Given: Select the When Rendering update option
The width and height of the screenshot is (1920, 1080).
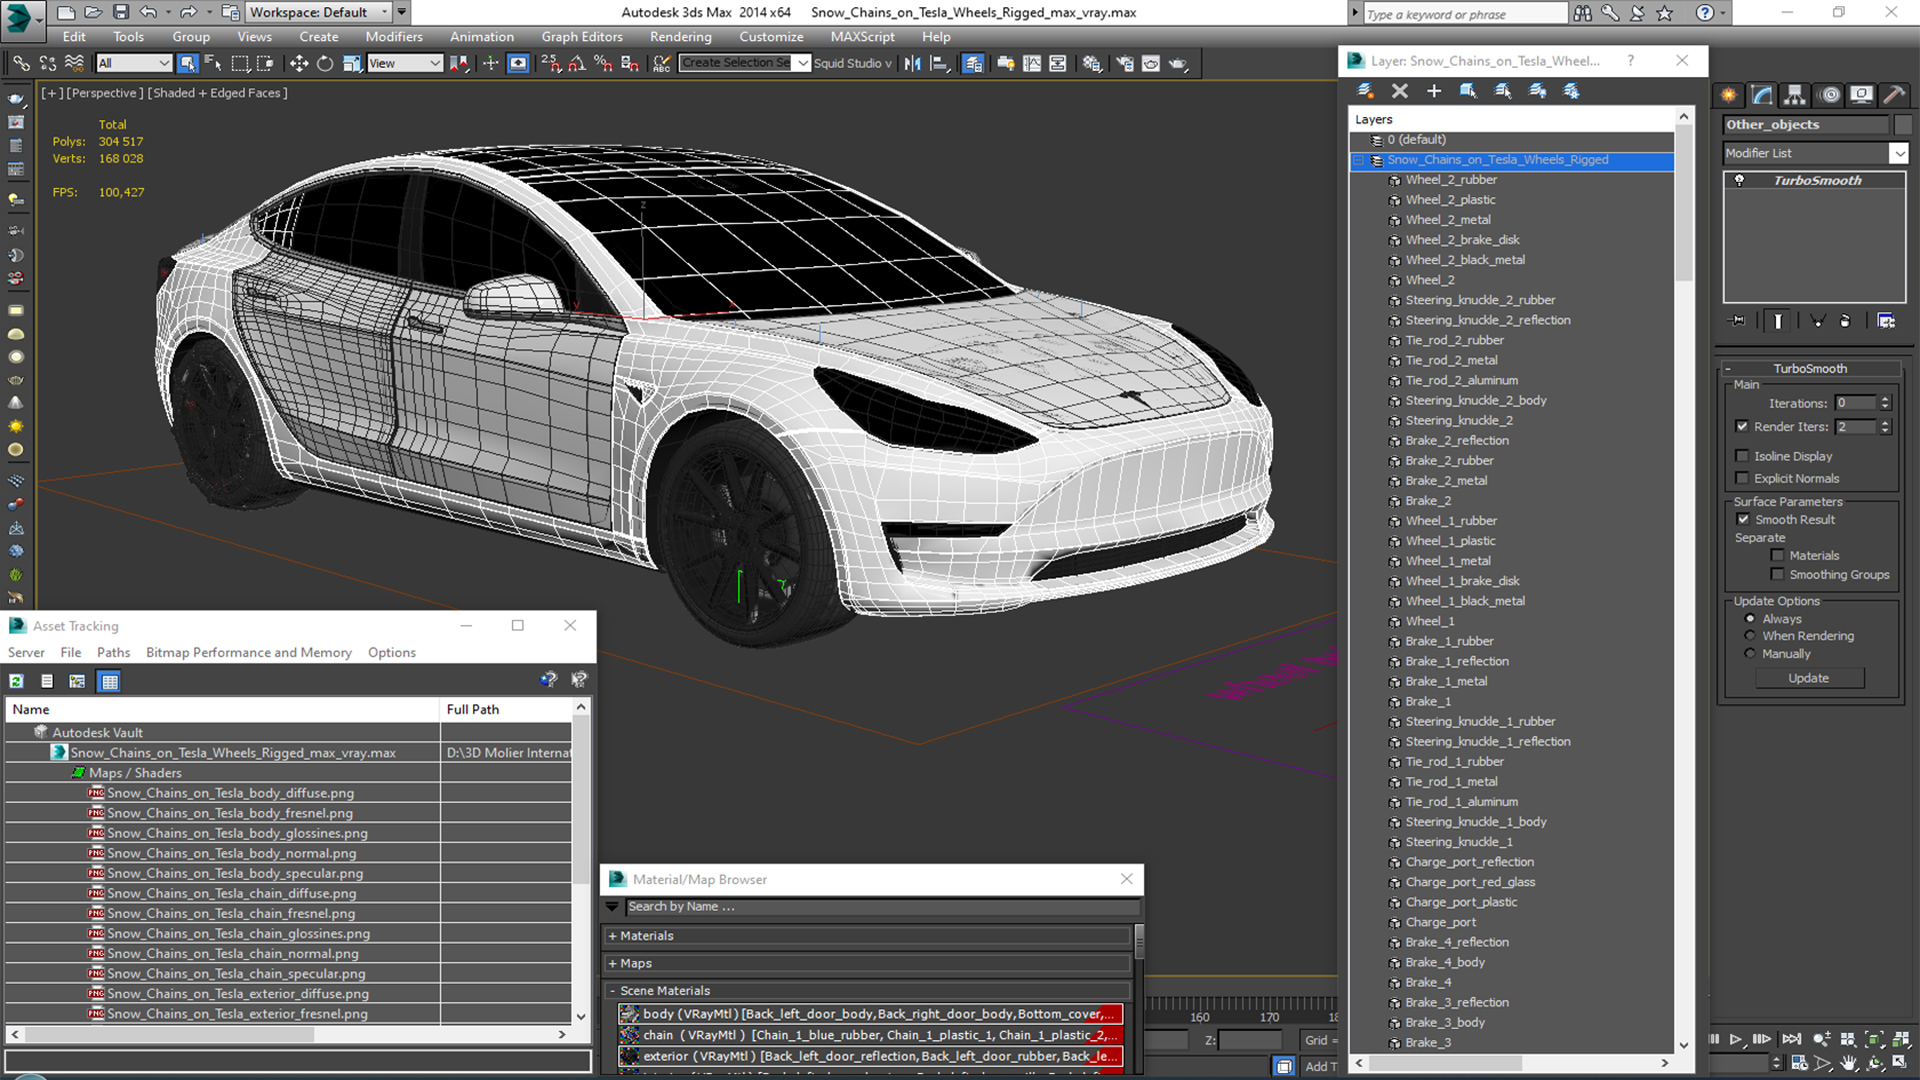Looking at the screenshot, I should coord(1750,636).
